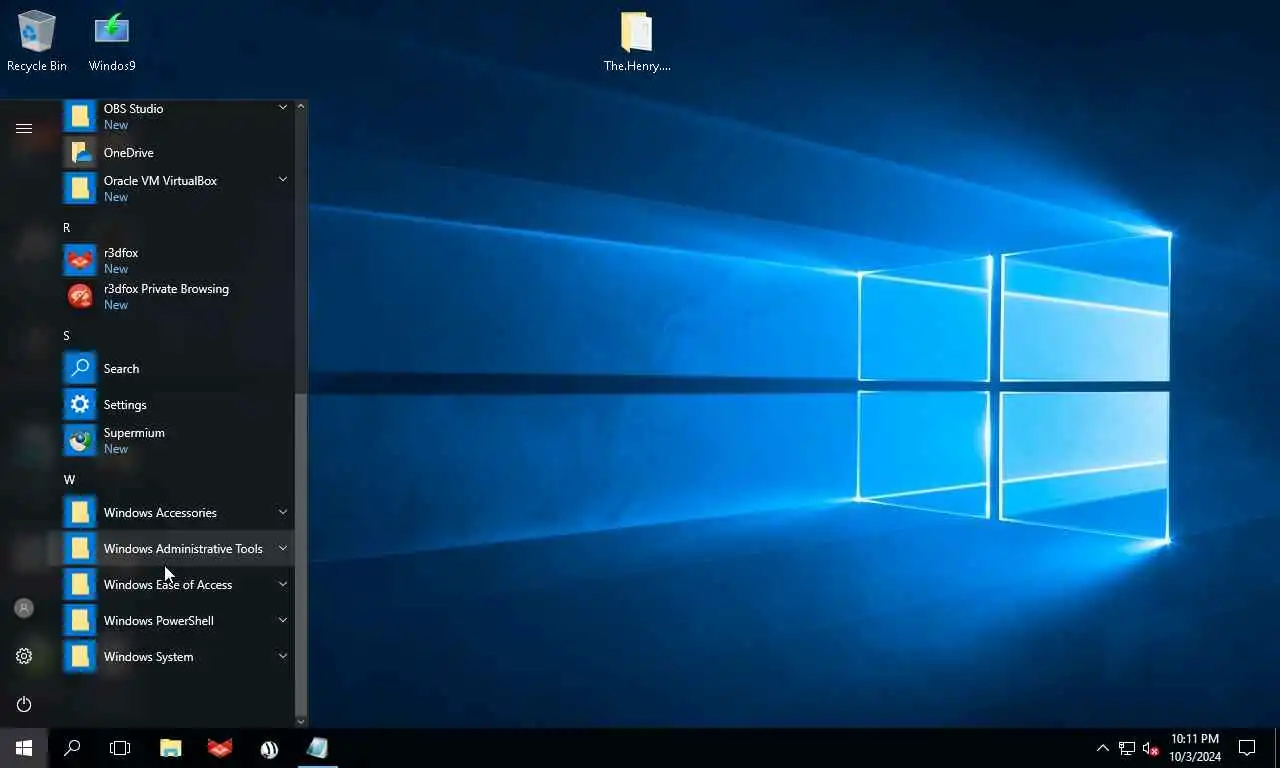The width and height of the screenshot is (1280, 768).
Task: Open Task View on the taskbar
Action: (120, 748)
